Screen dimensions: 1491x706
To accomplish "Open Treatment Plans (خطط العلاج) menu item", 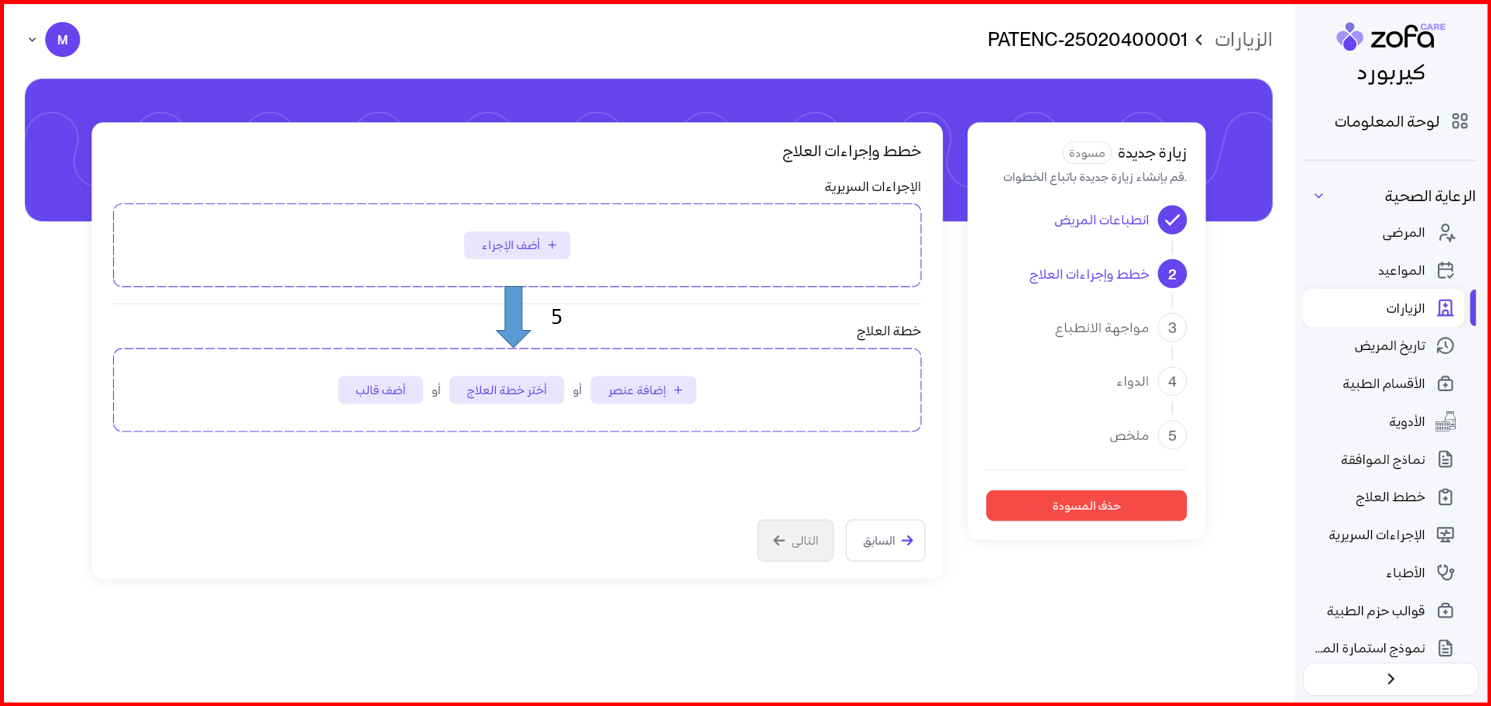I will 1390,497.
